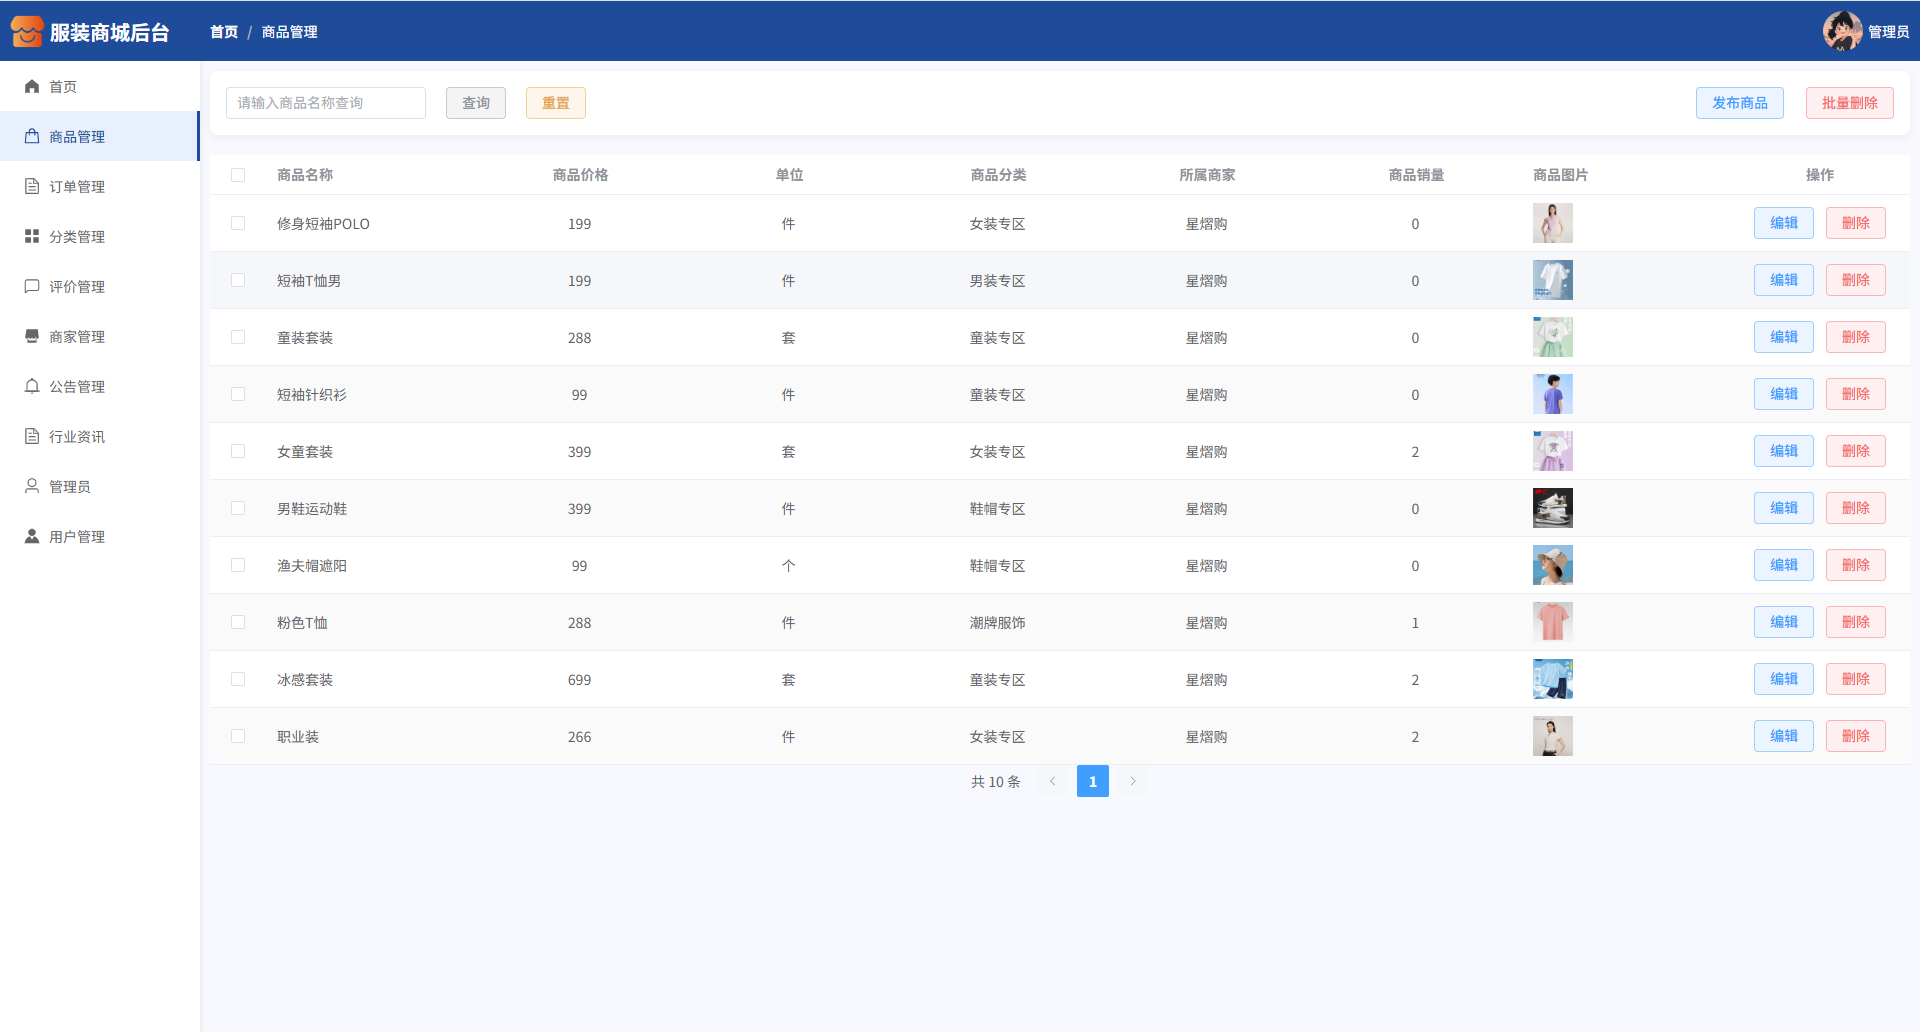Click the 公告管理 bell icon
Screen dimensions: 1920x1032
32,387
